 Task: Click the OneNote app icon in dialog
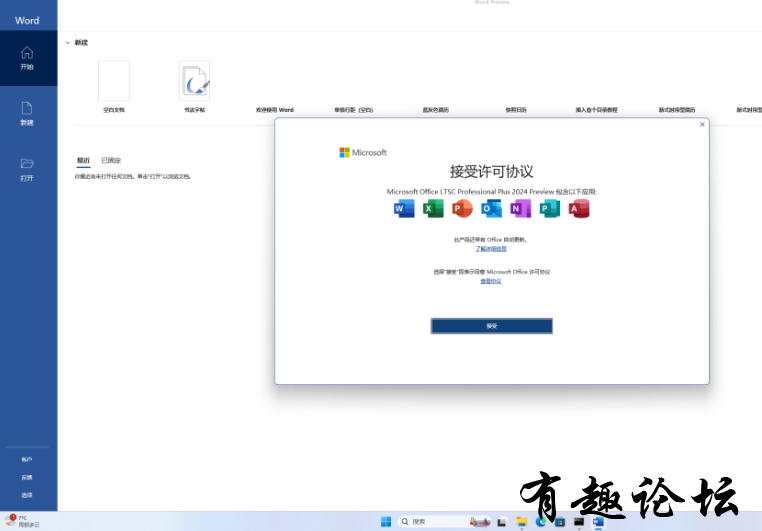[520, 208]
